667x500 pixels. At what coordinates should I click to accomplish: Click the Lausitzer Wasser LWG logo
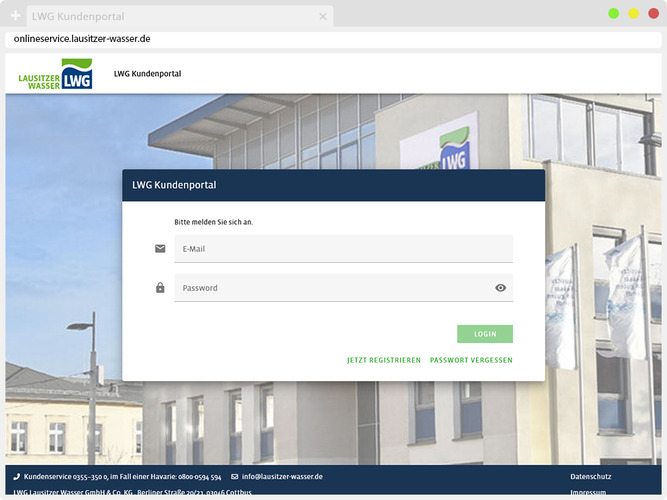pyautogui.click(x=56, y=74)
